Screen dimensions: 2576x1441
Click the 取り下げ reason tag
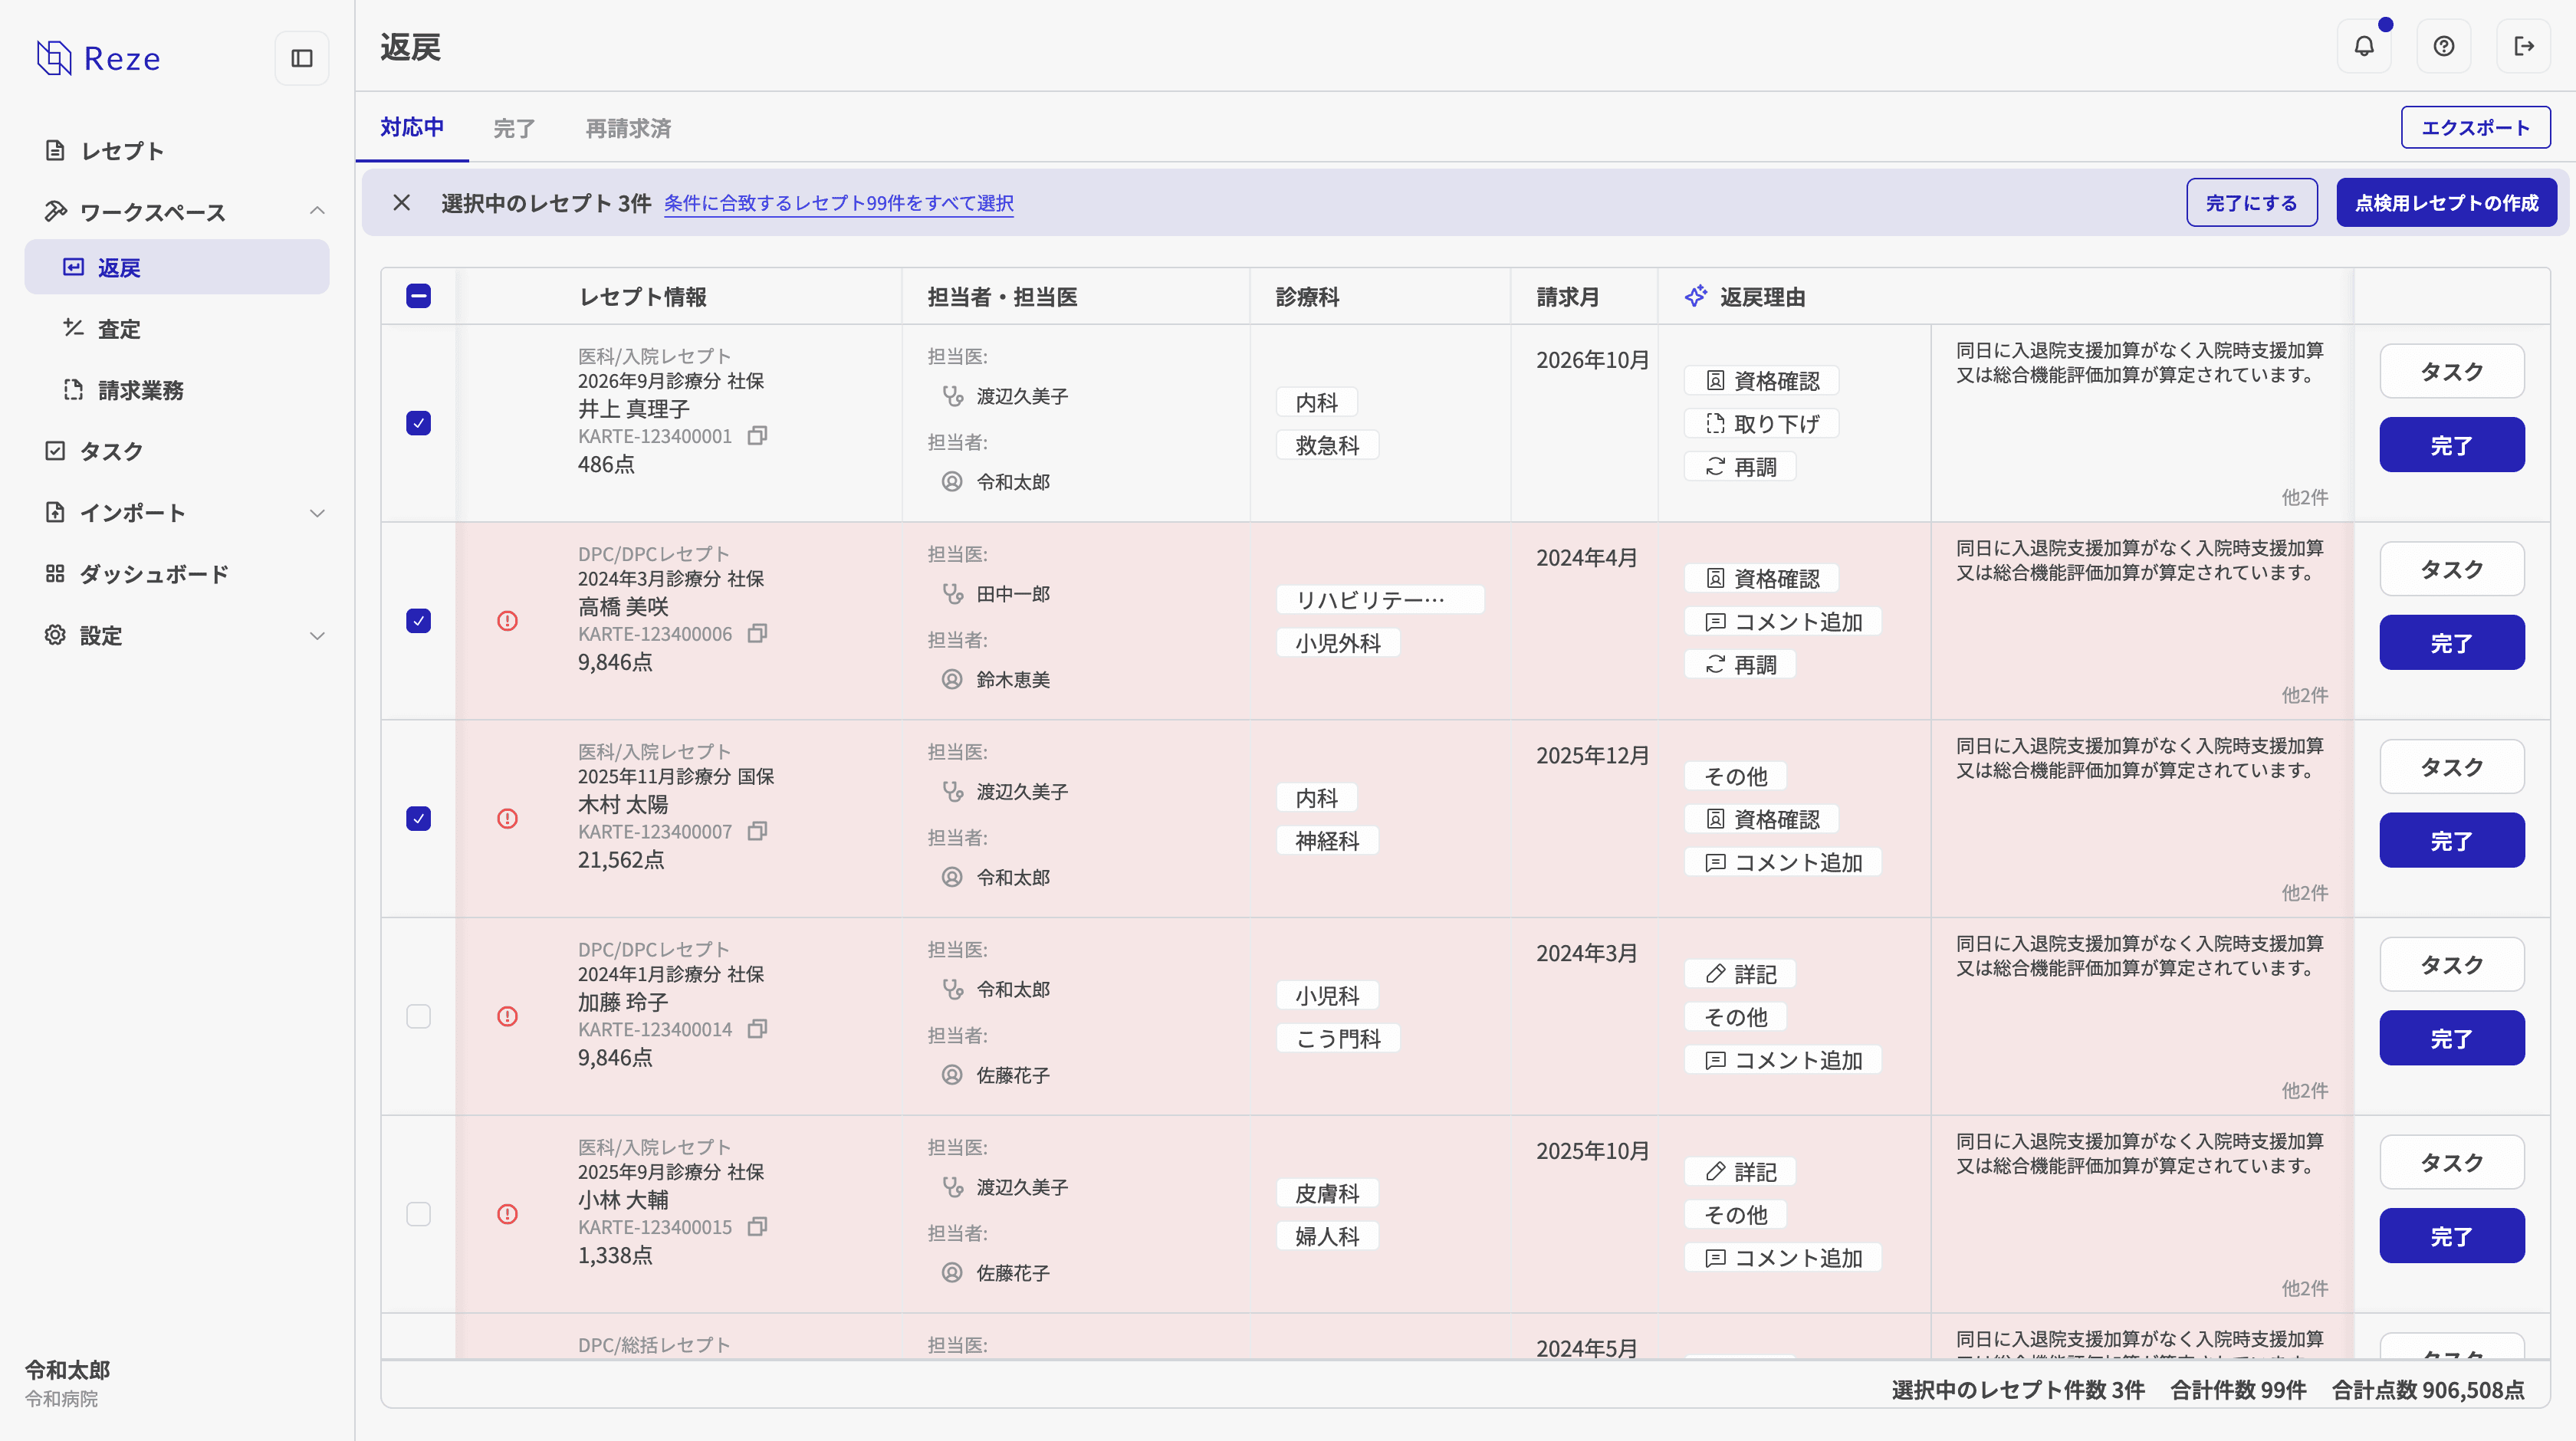pyautogui.click(x=1761, y=423)
